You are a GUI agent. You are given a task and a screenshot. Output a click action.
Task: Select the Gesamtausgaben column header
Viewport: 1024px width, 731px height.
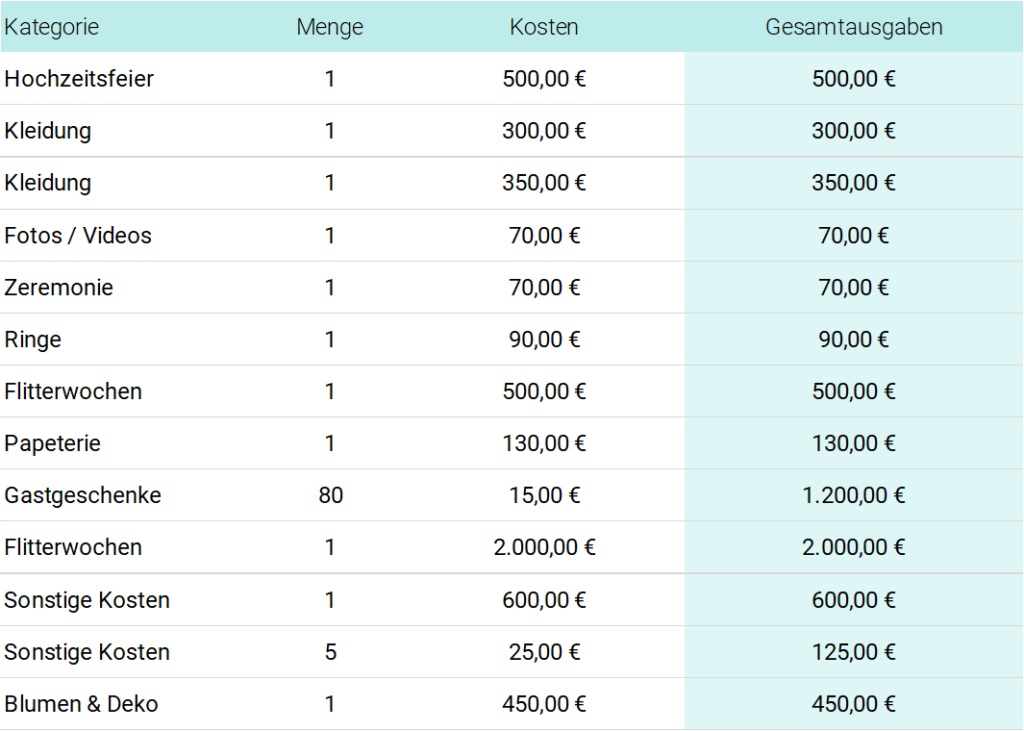(x=854, y=27)
